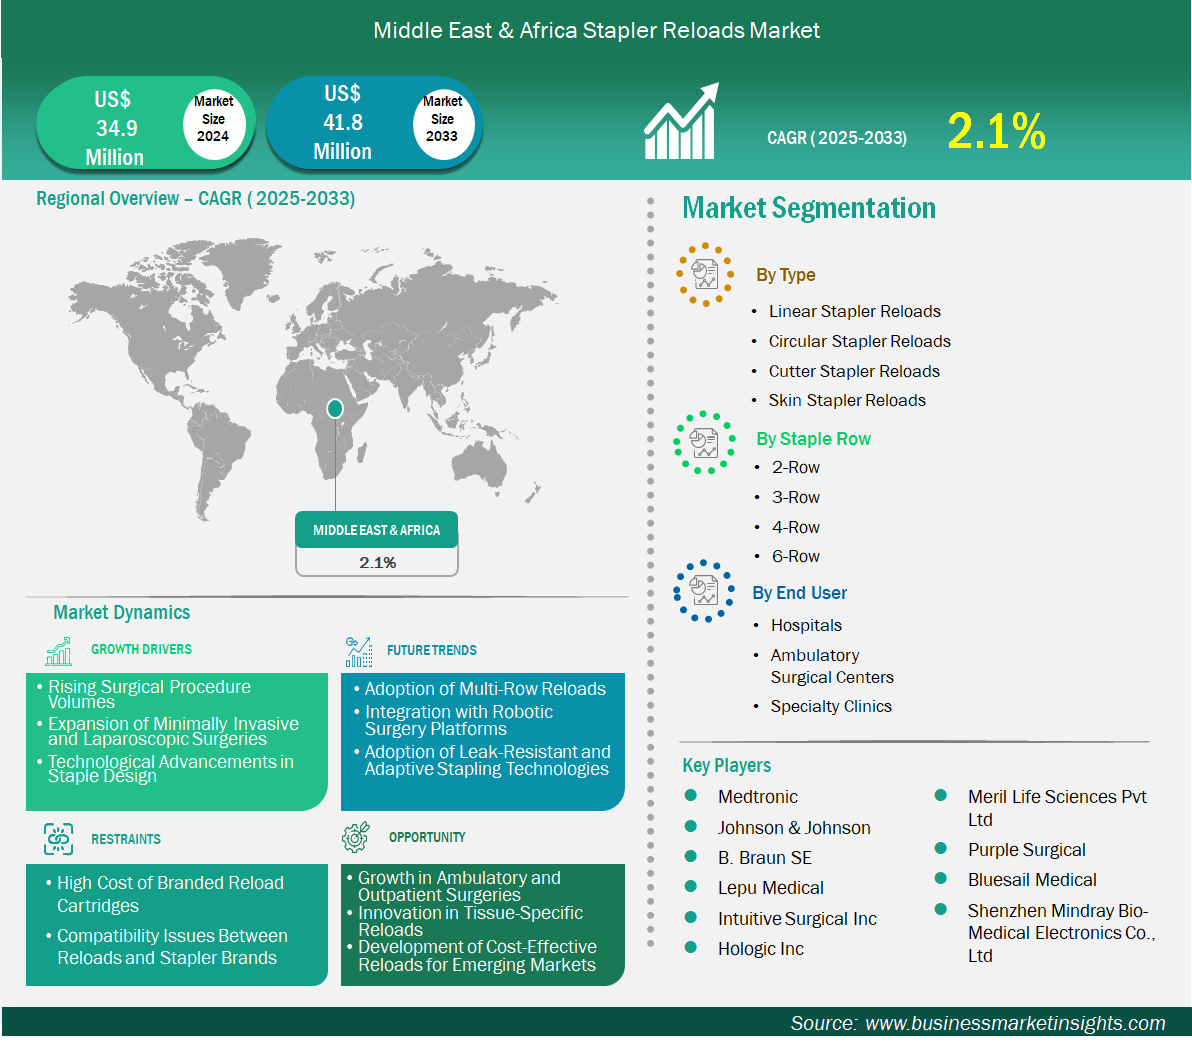Select the Hospitals end user entry
The width and height of the screenshot is (1192, 1048).
(x=806, y=625)
